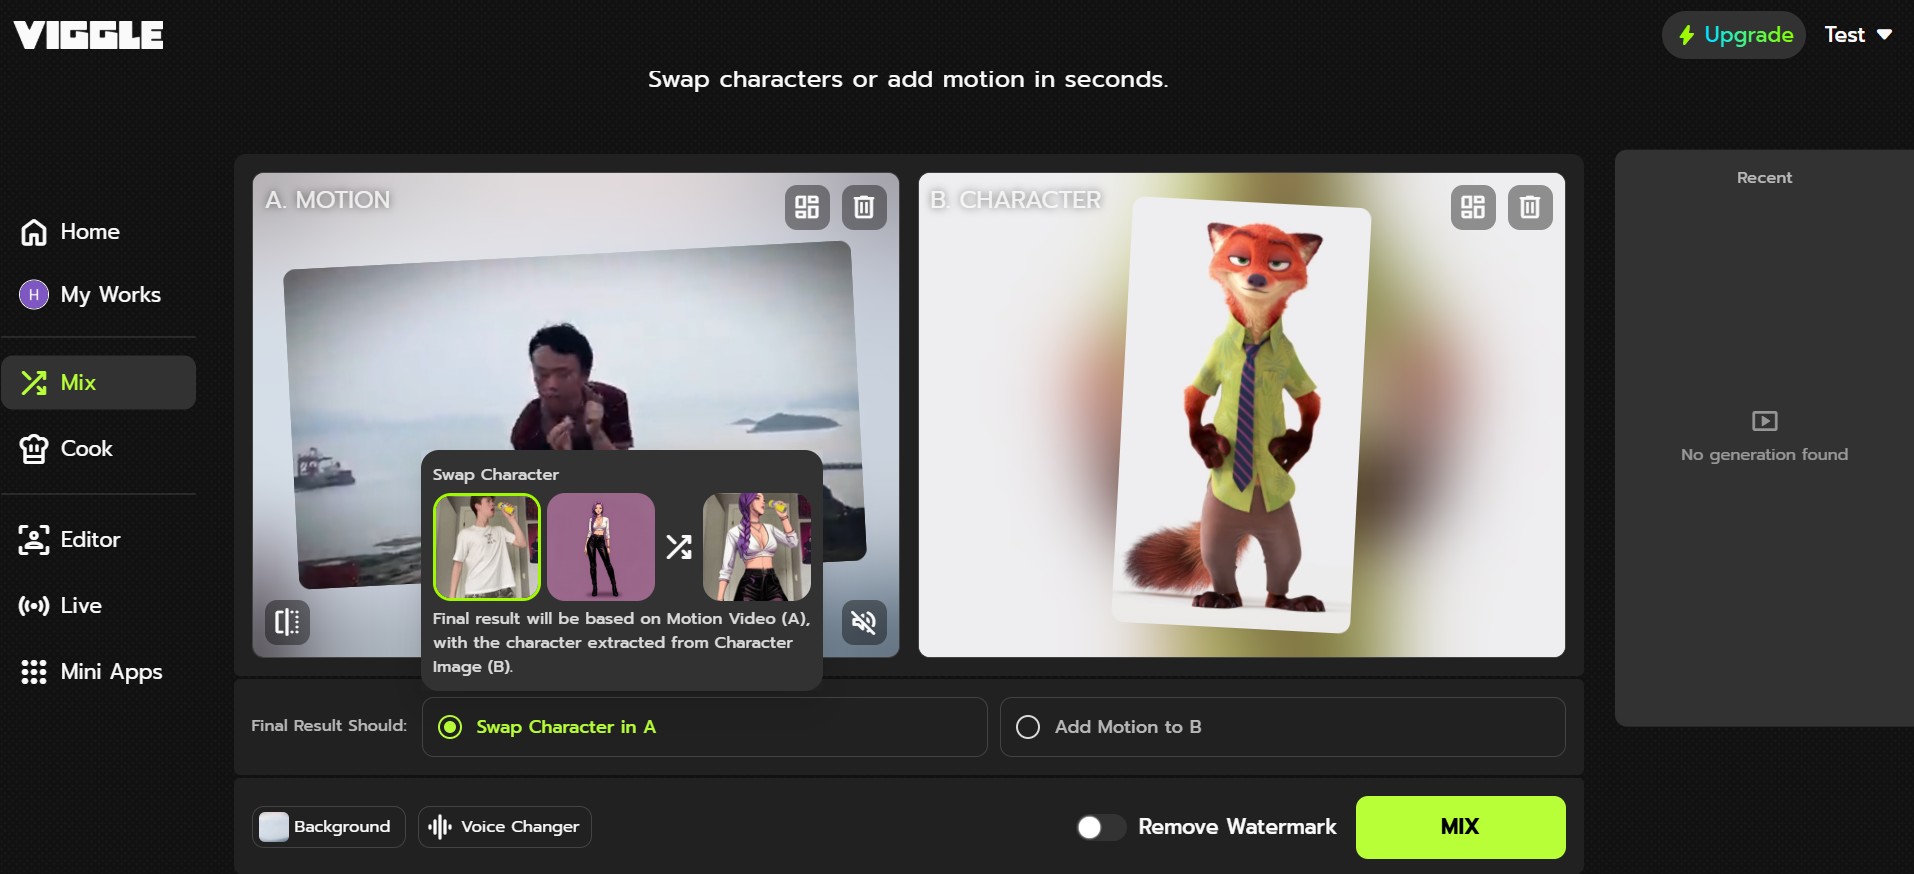Viewport: 1914px width, 874px height.
Task: Delete the Motion video
Action: [x=864, y=207]
